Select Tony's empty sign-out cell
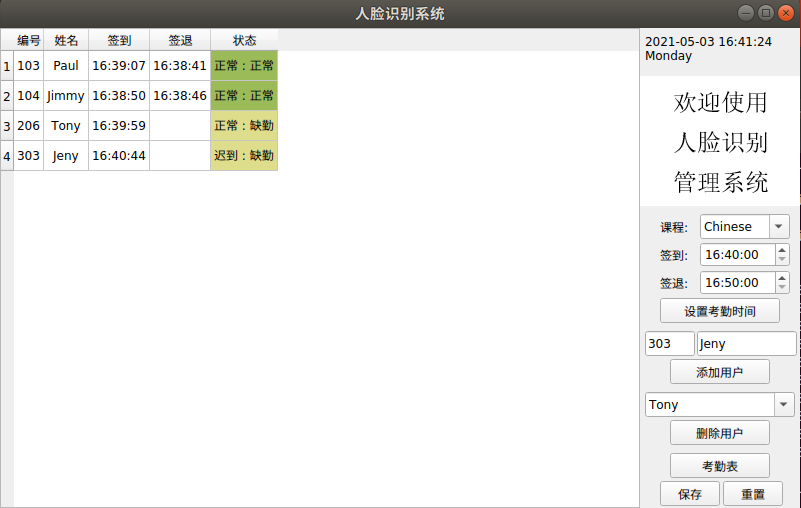This screenshot has height=508, width=801. pyautogui.click(x=180, y=126)
